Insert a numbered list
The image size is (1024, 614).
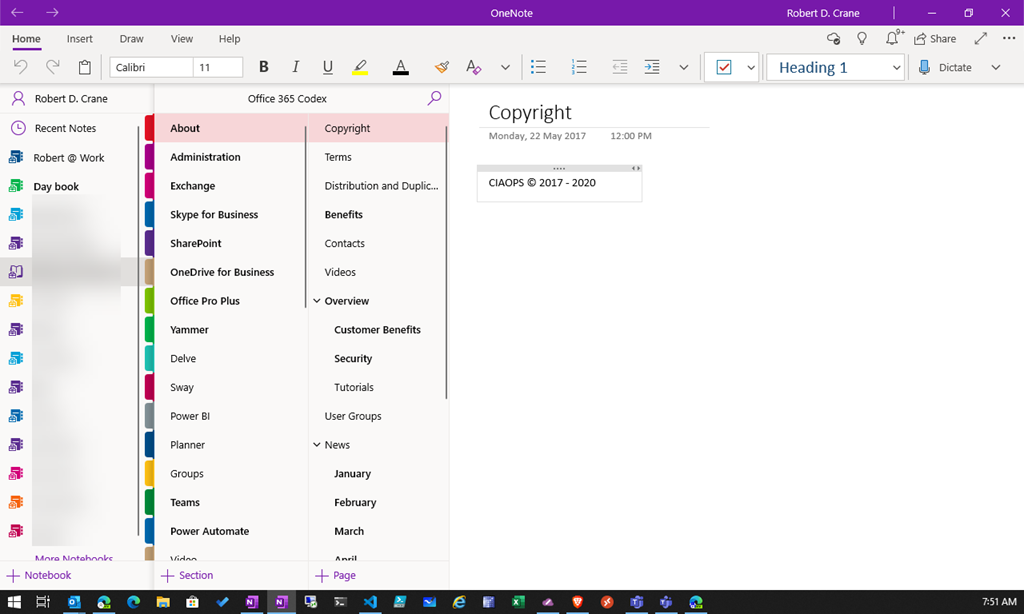point(579,67)
